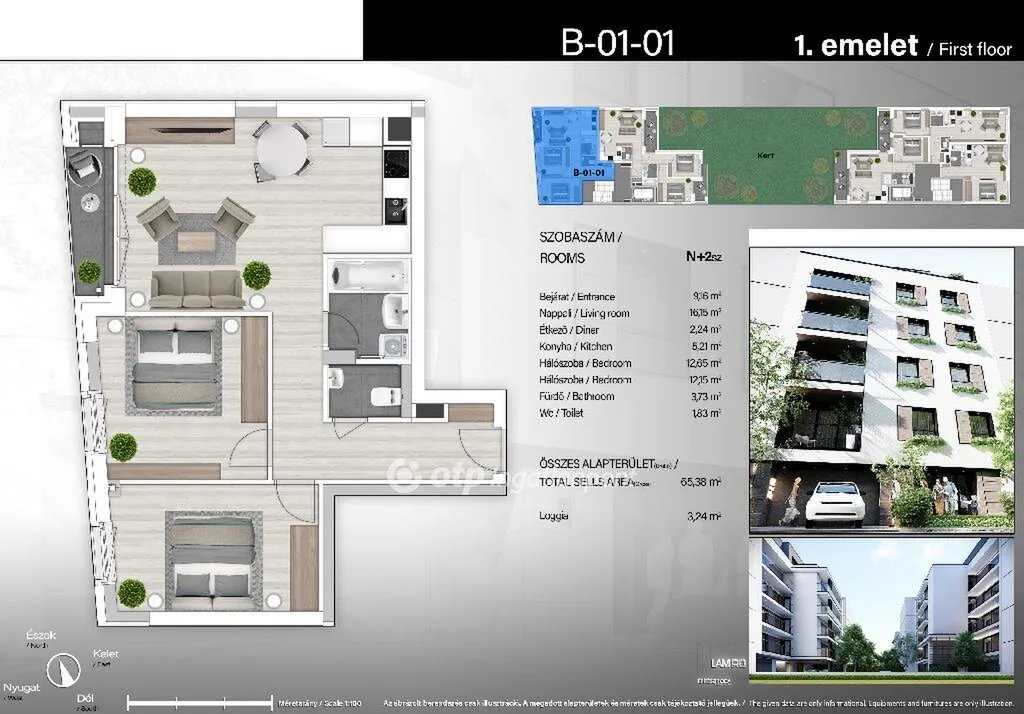Click the loggia lounge chair
The width and height of the screenshot is (1024, 714).
click(x=86, y=165)
